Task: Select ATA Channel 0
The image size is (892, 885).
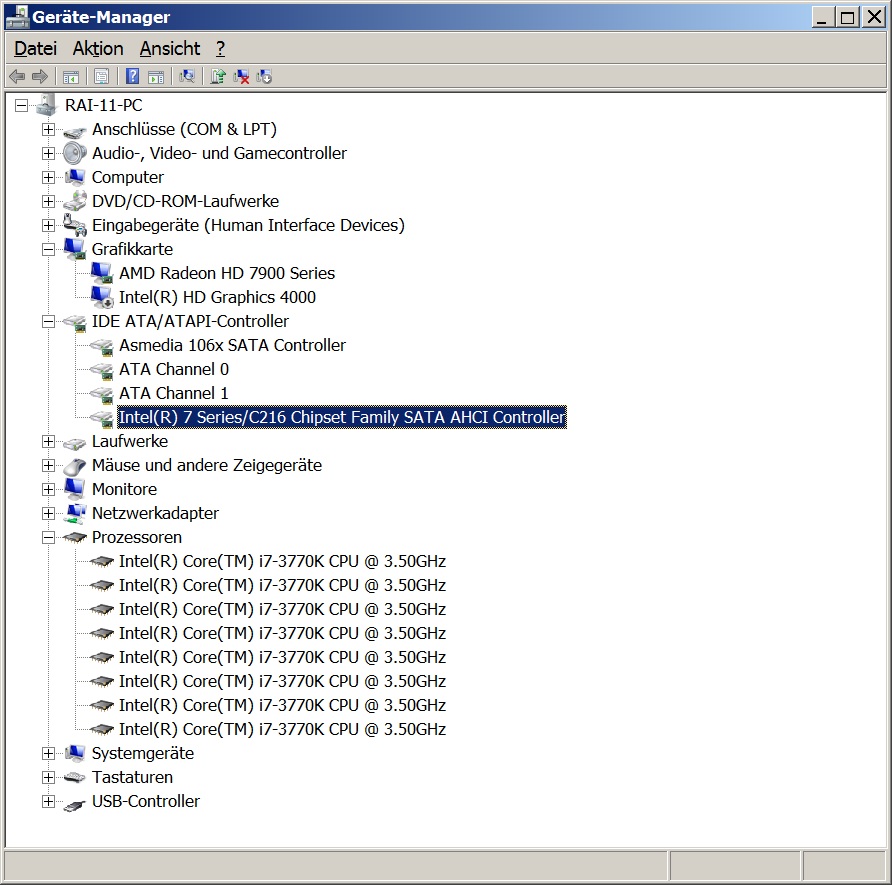Action: [174, 369]
